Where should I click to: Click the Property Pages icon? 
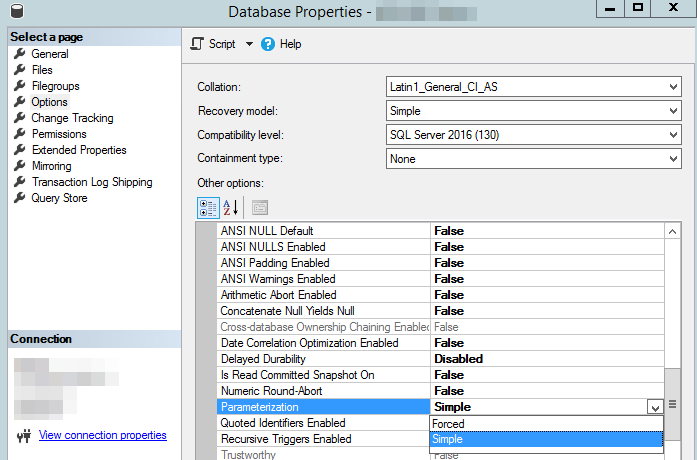[x=259, y=207]
